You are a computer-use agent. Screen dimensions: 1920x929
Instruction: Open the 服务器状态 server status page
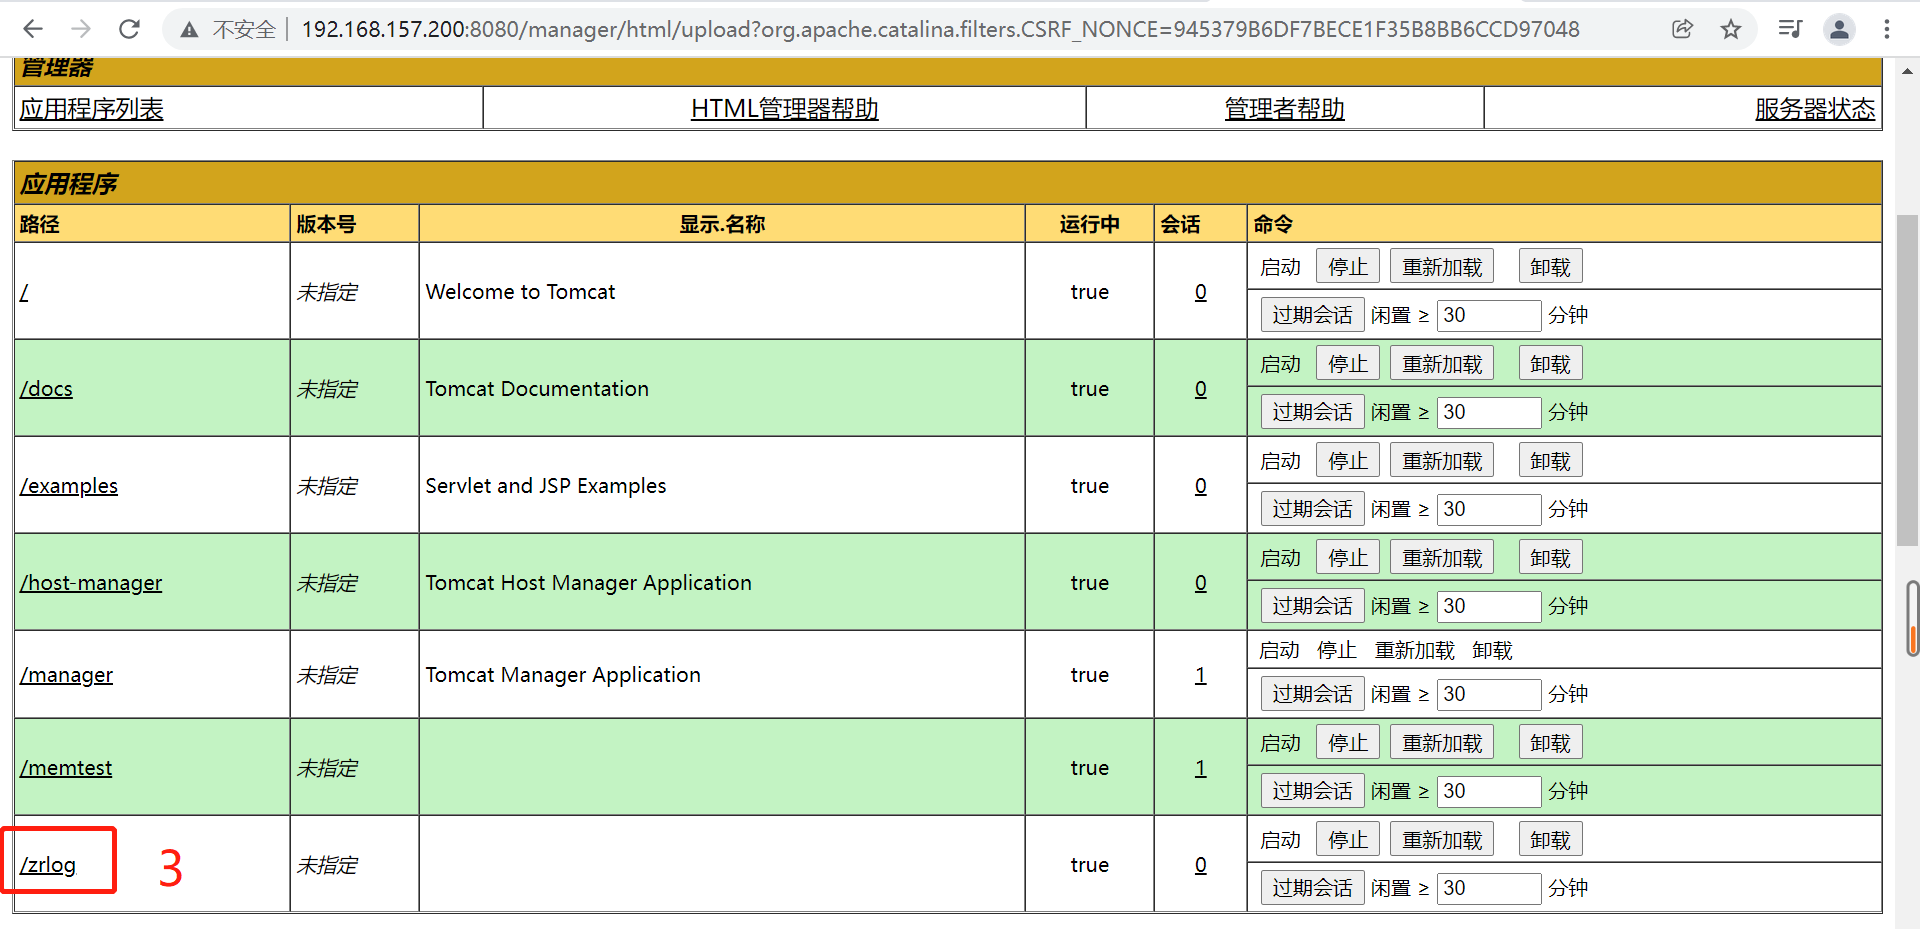coord(1814,108)
